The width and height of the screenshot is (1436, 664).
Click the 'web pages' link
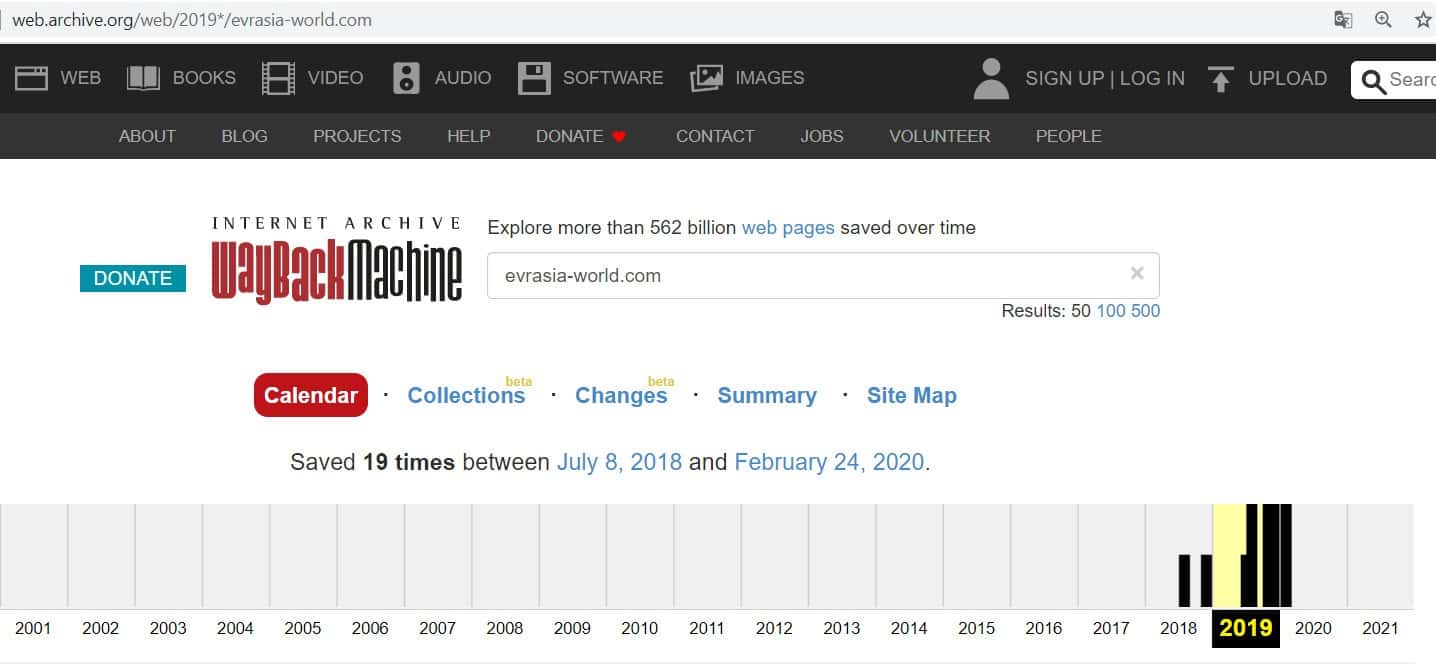pos(788,227)
